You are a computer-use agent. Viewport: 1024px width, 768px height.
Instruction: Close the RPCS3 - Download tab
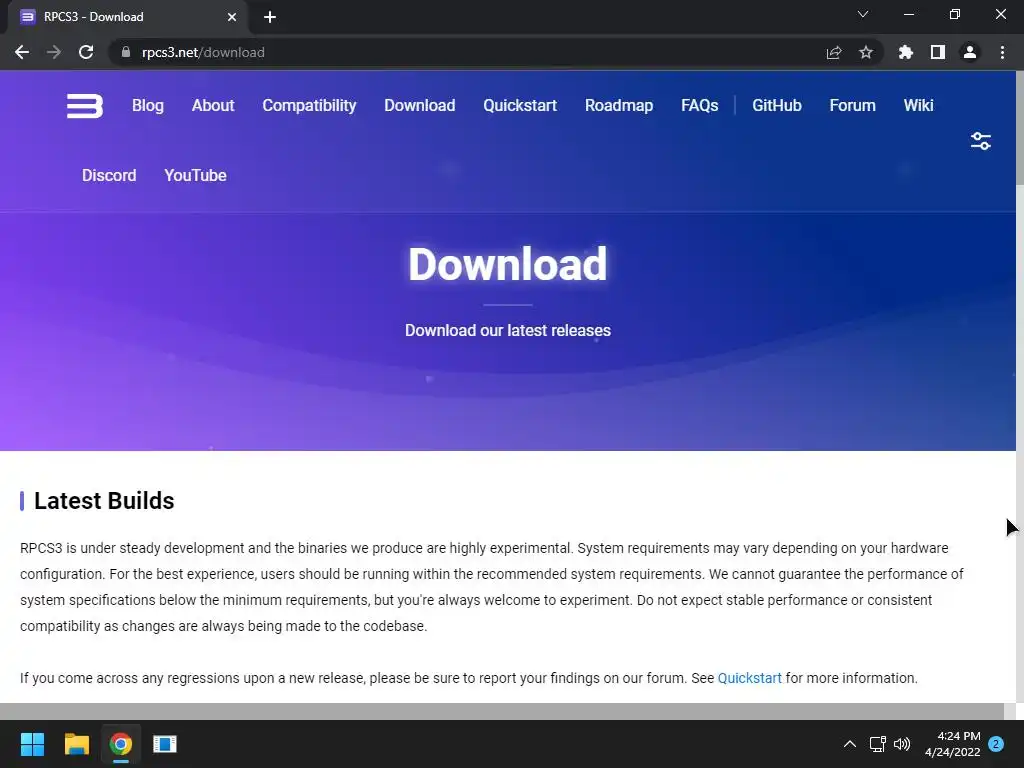(232, 17)
